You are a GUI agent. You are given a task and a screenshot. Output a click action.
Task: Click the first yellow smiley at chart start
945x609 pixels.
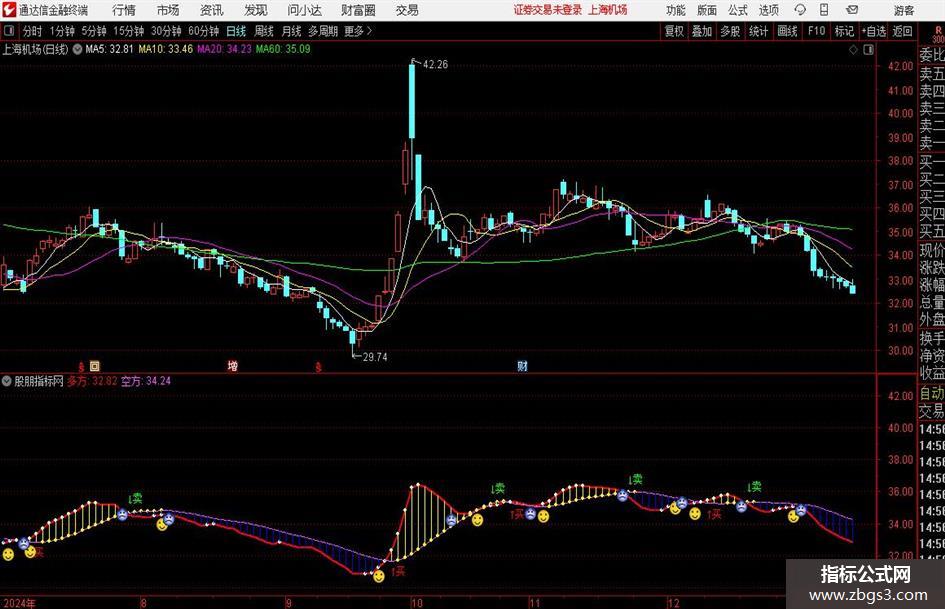8,554
